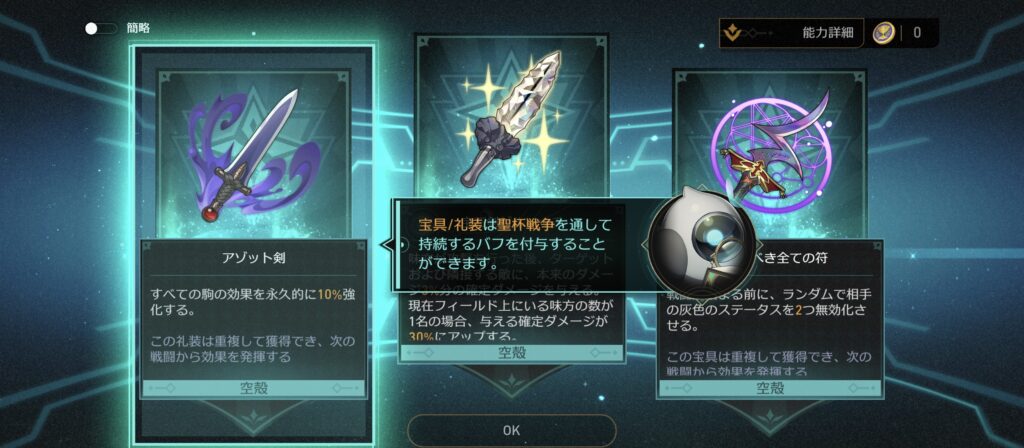Screen dimensions: 1024x448
Task: Confirm selection with the OK button
Action: tap(511, 430)
